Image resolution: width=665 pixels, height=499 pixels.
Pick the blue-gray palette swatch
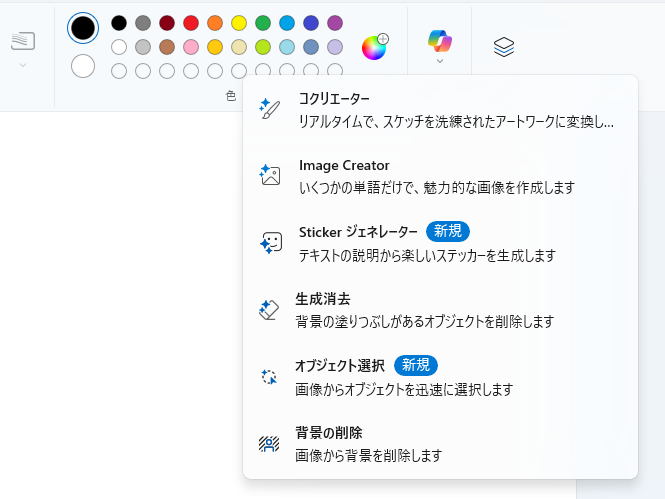click(x=311, y=47)
